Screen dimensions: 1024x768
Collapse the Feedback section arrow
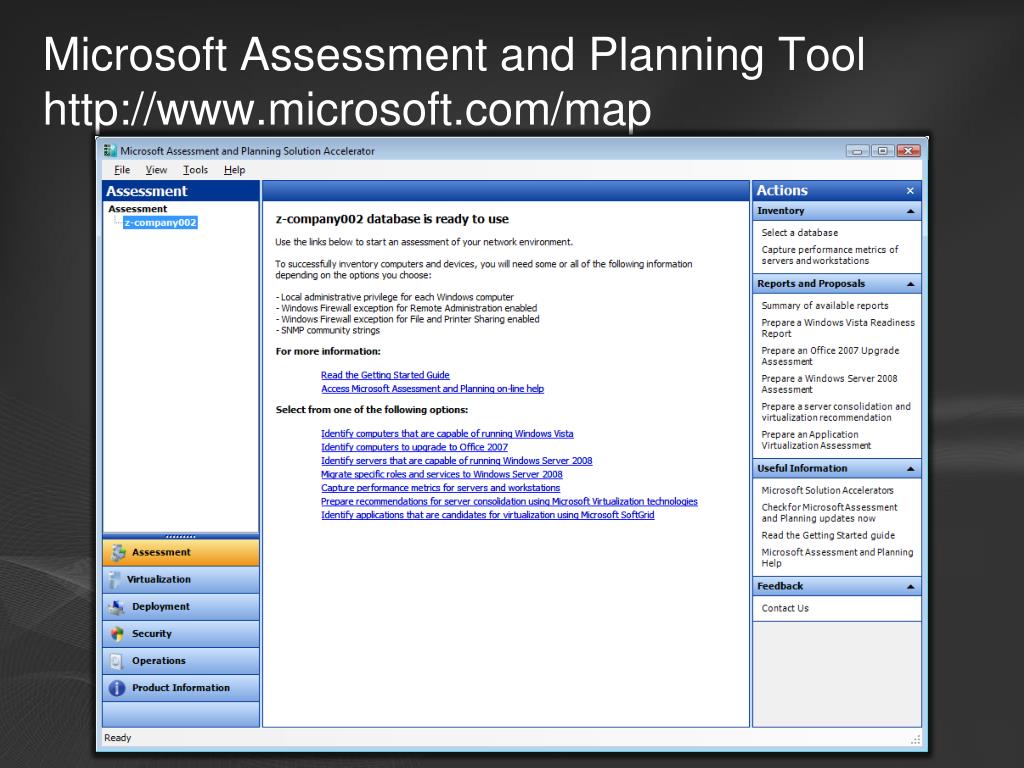[910, 586]
